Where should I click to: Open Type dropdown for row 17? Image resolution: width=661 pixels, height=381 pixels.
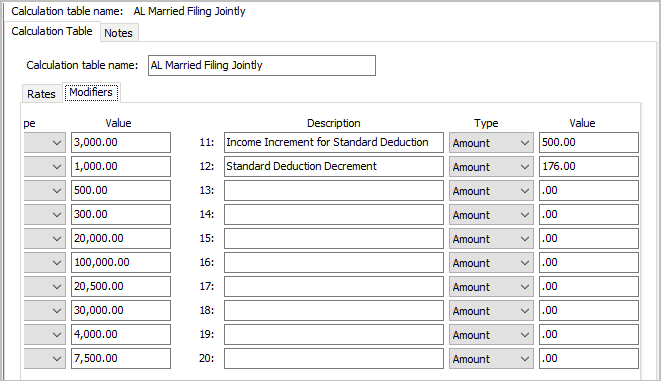tap(491, 287)
